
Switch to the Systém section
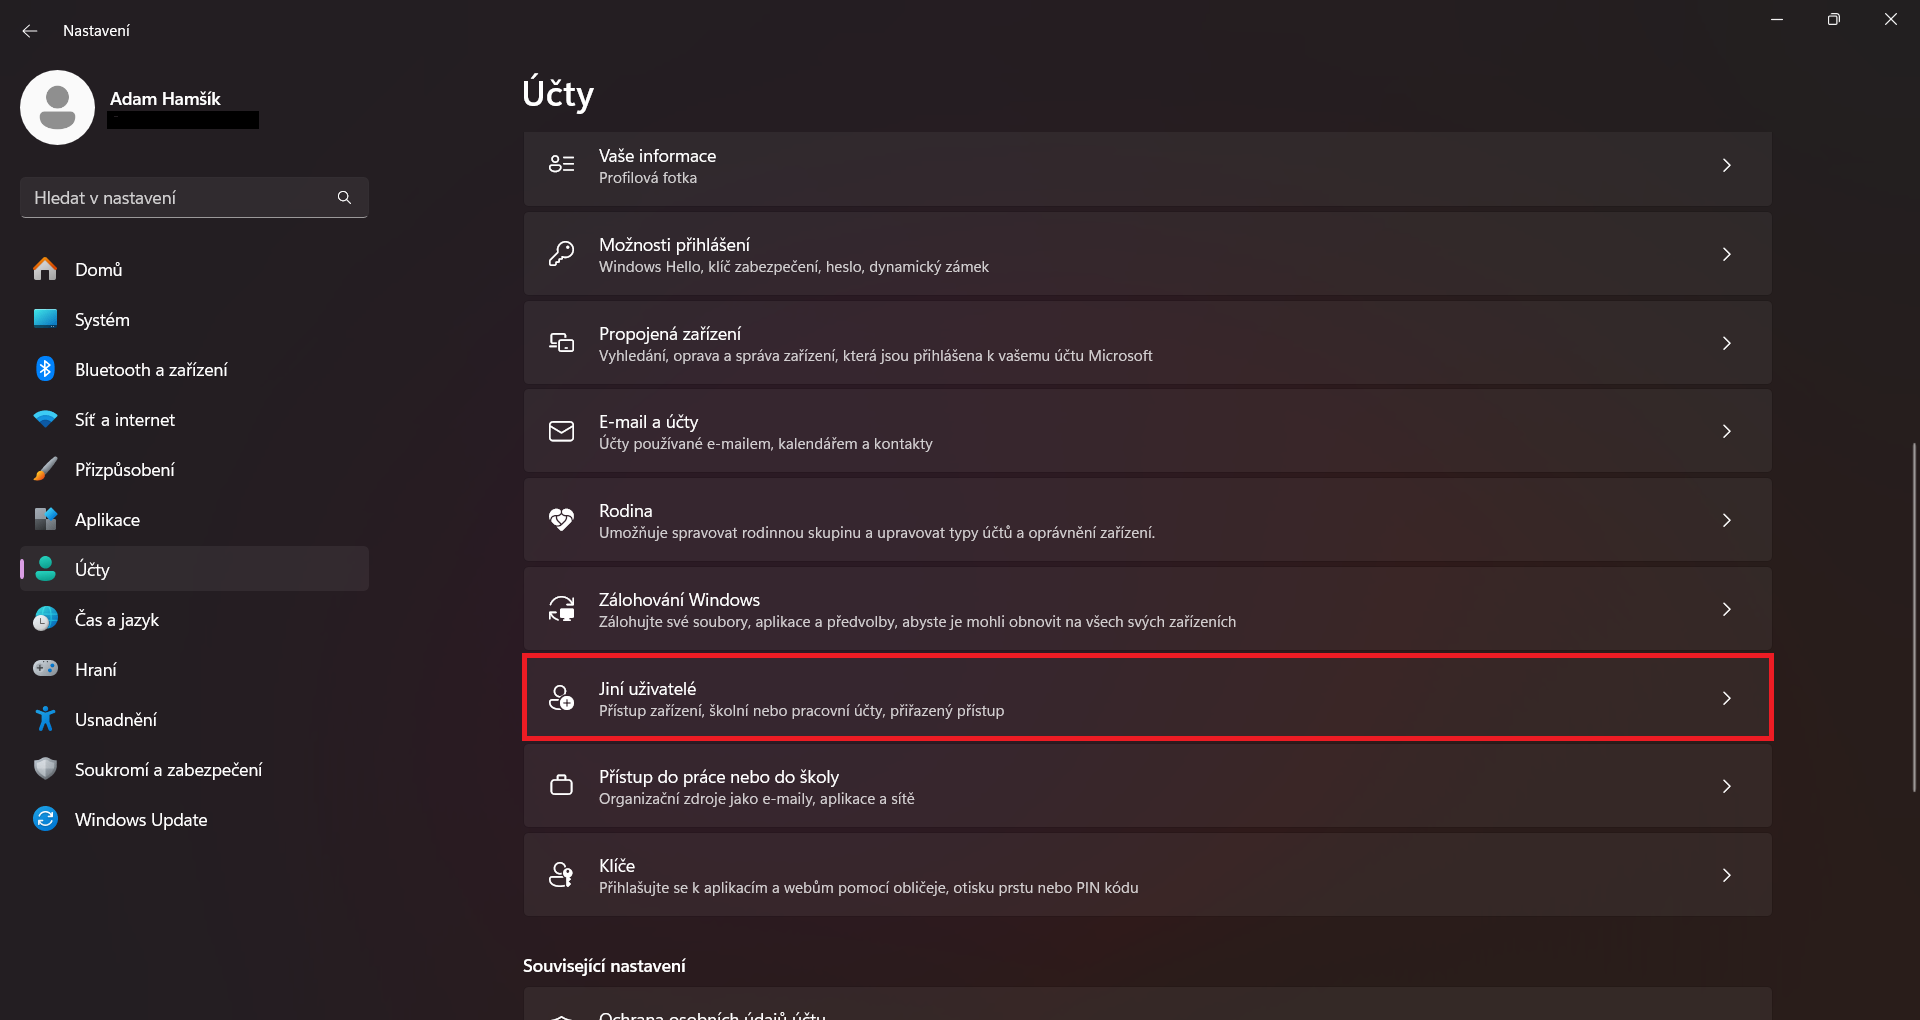(x=102, y=319)
